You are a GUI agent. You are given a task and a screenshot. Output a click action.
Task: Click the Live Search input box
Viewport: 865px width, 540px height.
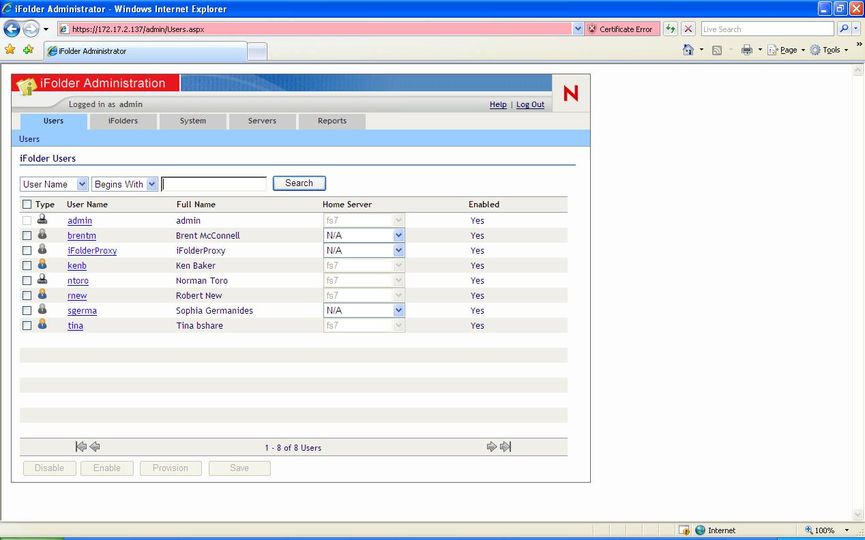click(x=767, y=29)
